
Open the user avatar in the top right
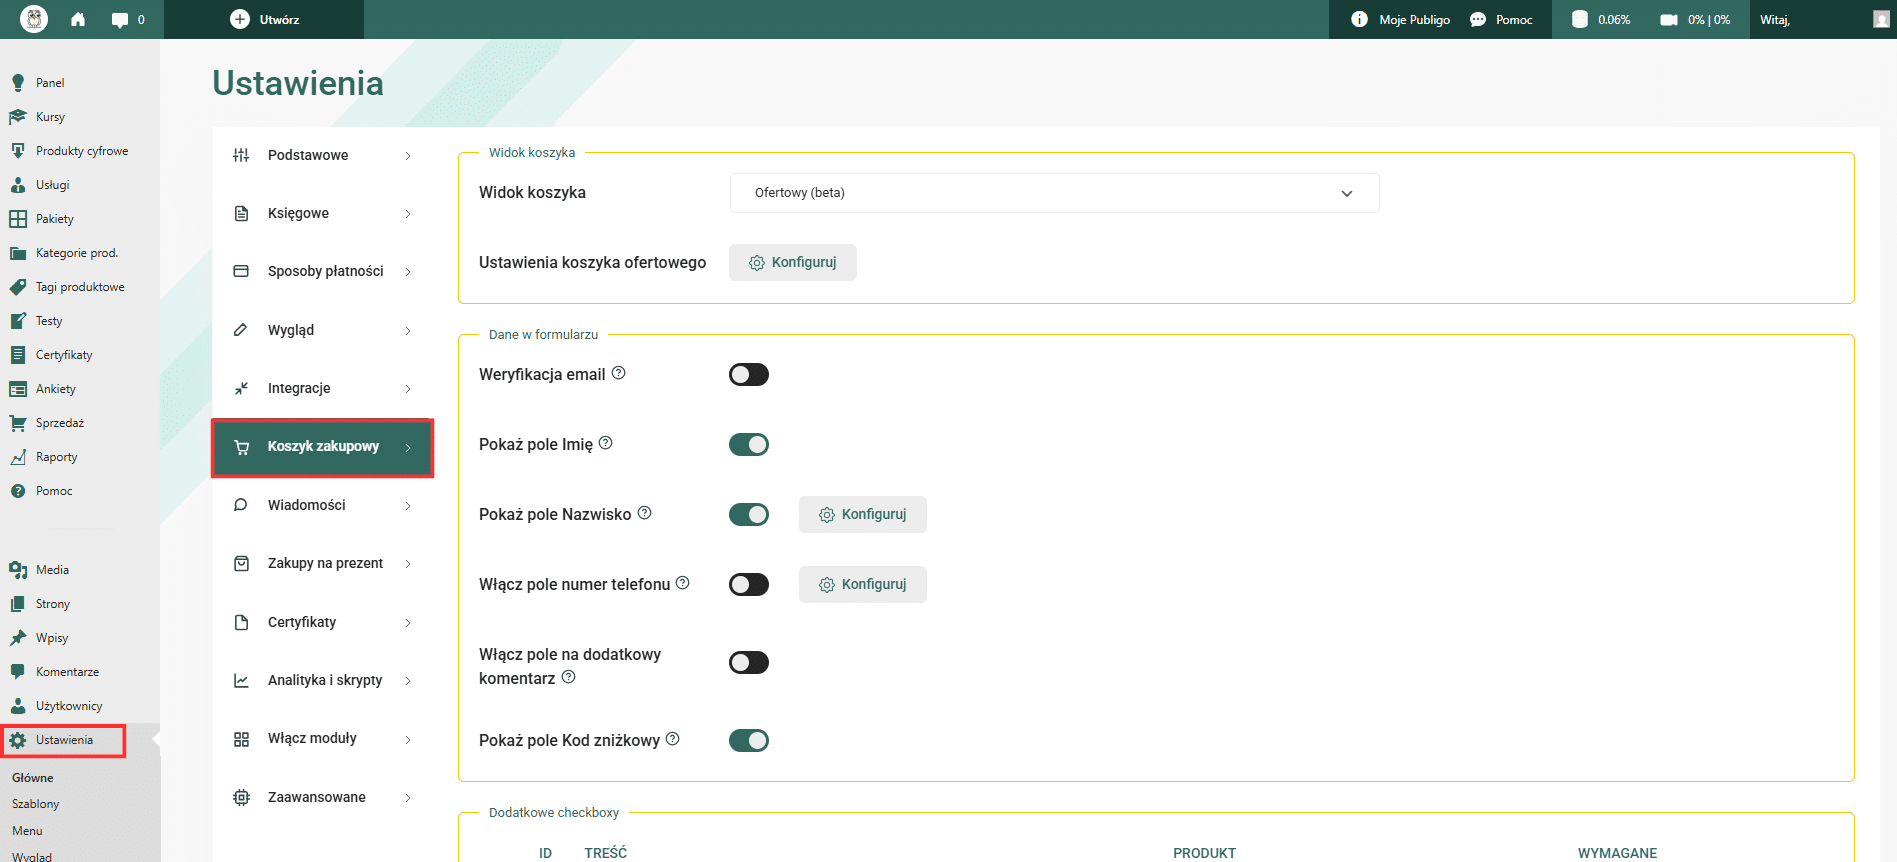pos(1881,19)
